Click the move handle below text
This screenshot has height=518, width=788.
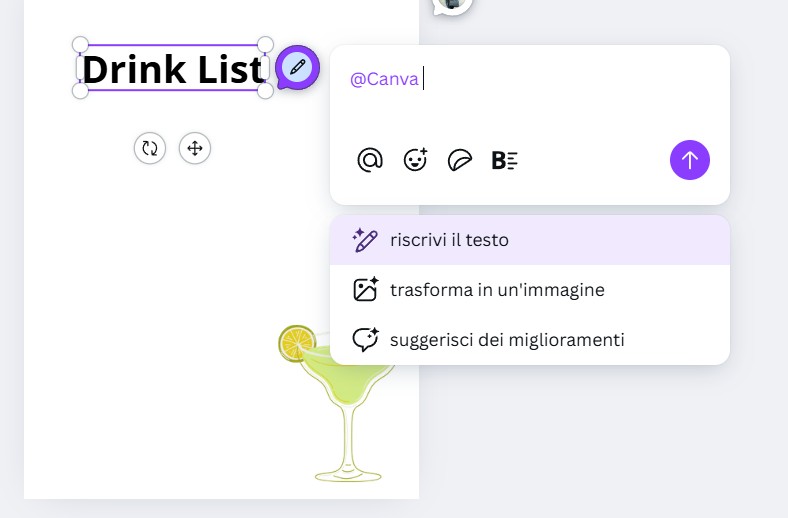[x=195, y=148]
